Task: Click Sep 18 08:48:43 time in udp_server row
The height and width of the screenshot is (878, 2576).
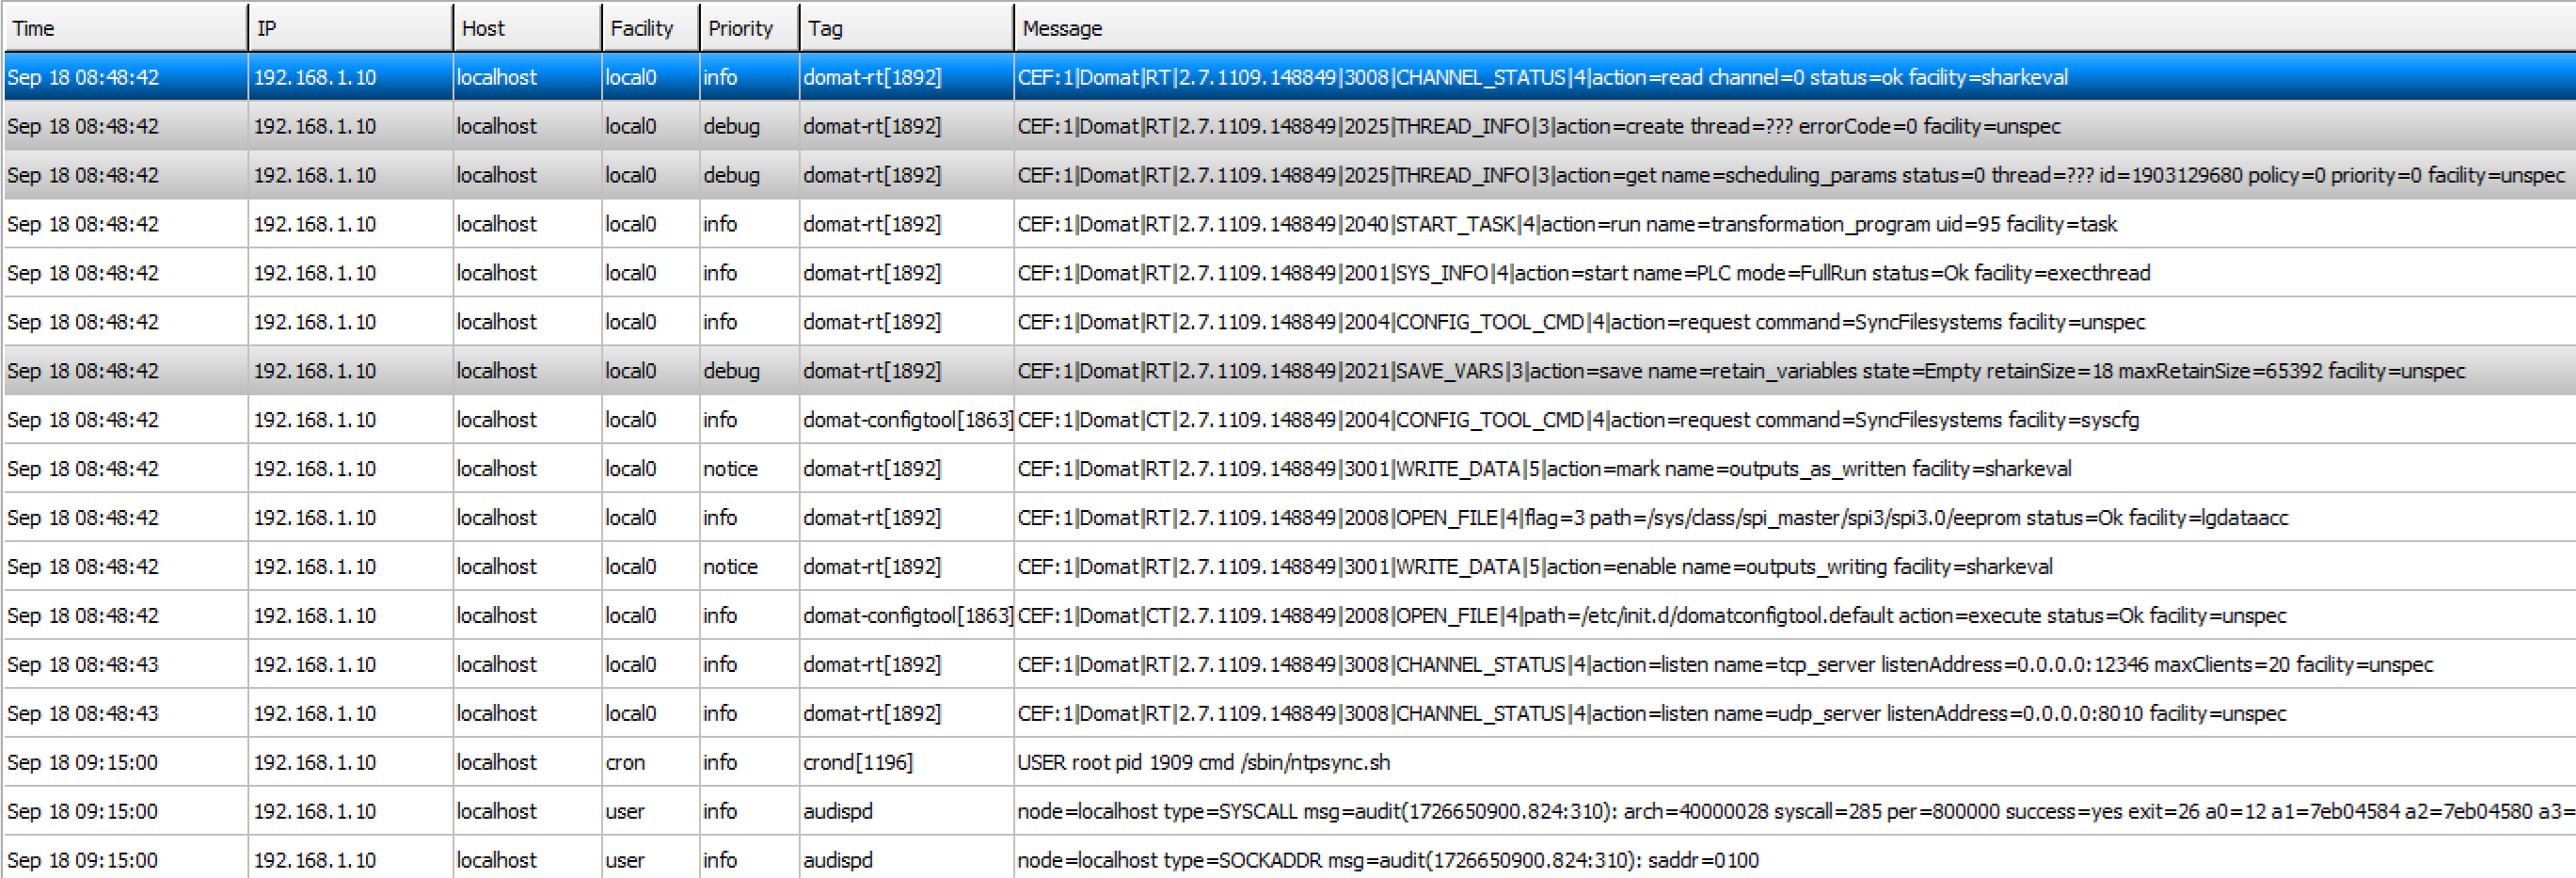Action: pyautogui.click(x=83, y=714)
